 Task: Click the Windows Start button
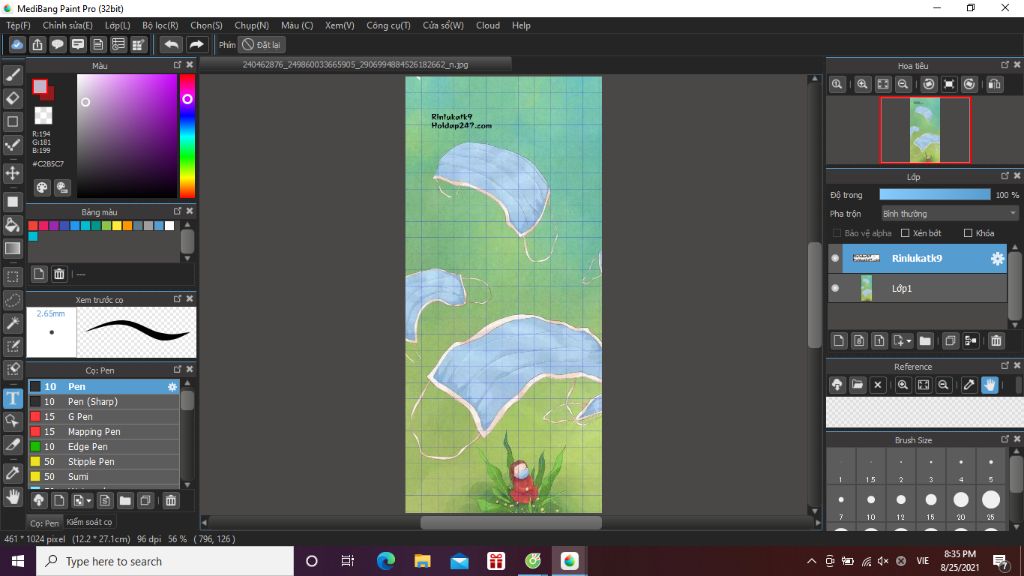(18, 561)
